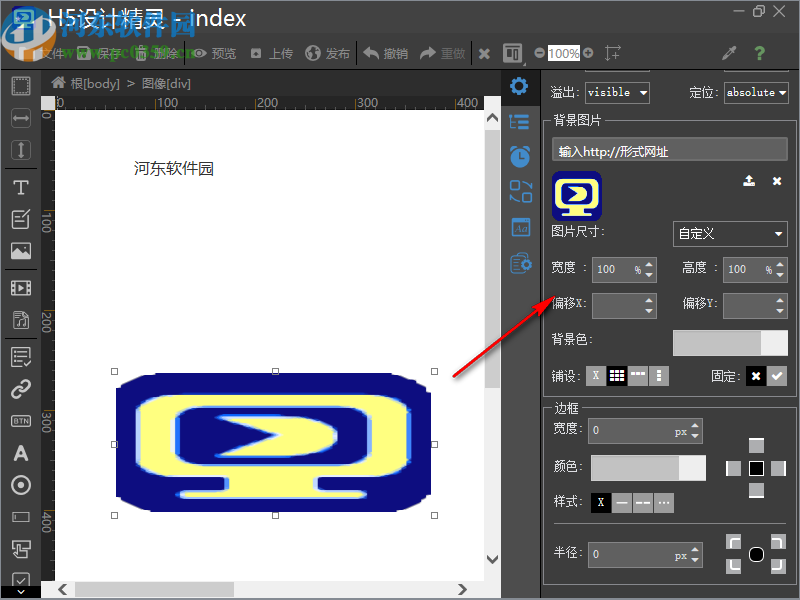The height and width of the screenshot is (600, 800).
Task: Select the Image tool in left sidebar
Action: click(20, 252)
